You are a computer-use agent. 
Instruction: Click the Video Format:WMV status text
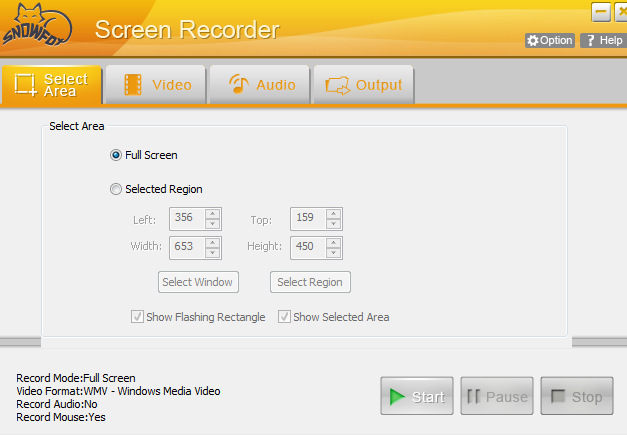click(x=118, y=391)
